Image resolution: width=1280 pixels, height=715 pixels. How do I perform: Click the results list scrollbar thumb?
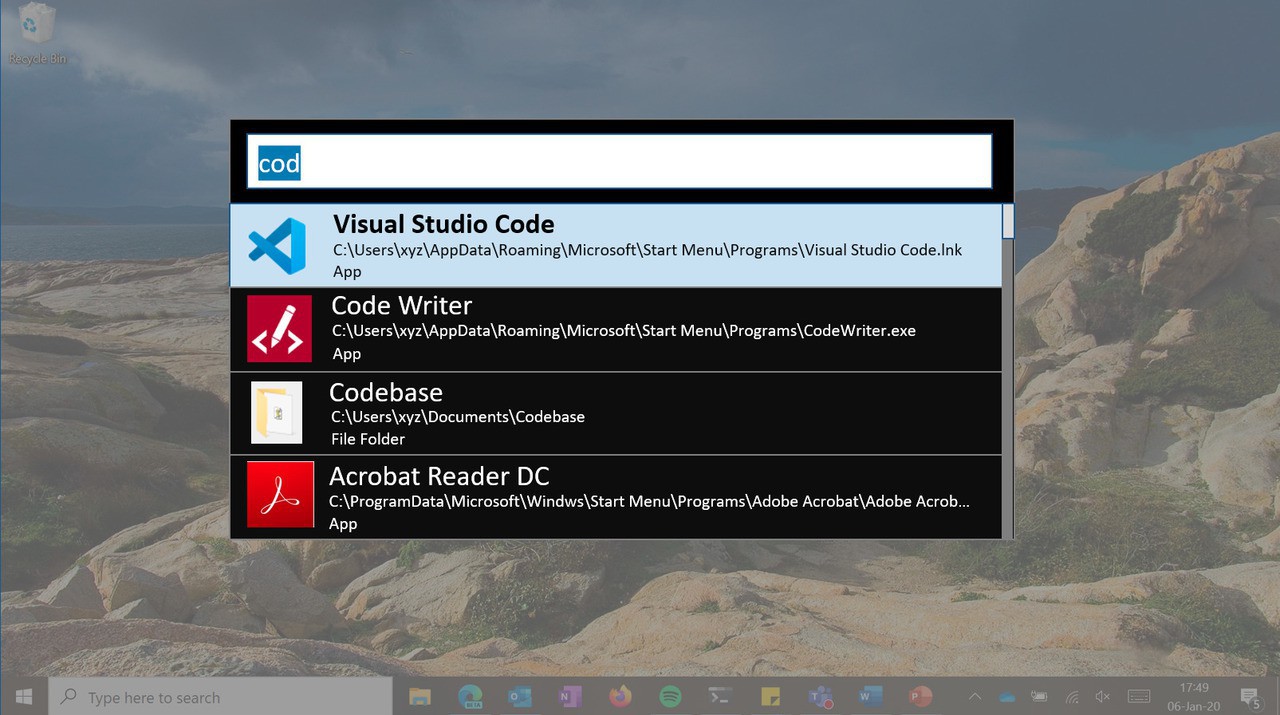click(1008, 221)
